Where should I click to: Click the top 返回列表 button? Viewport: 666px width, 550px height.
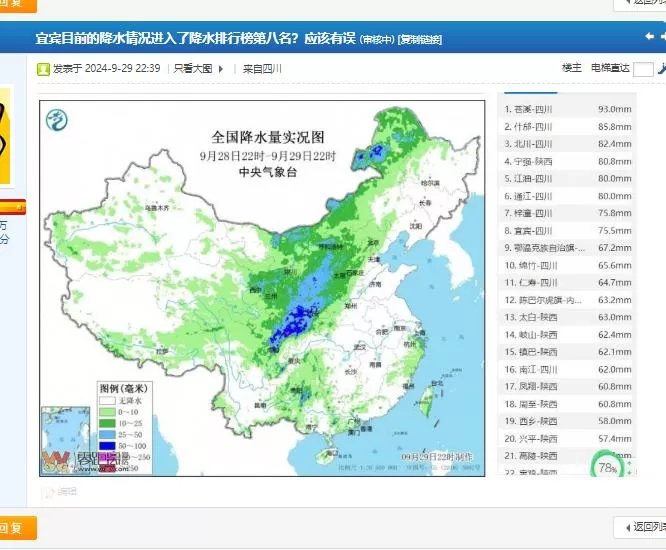point(641,3)
